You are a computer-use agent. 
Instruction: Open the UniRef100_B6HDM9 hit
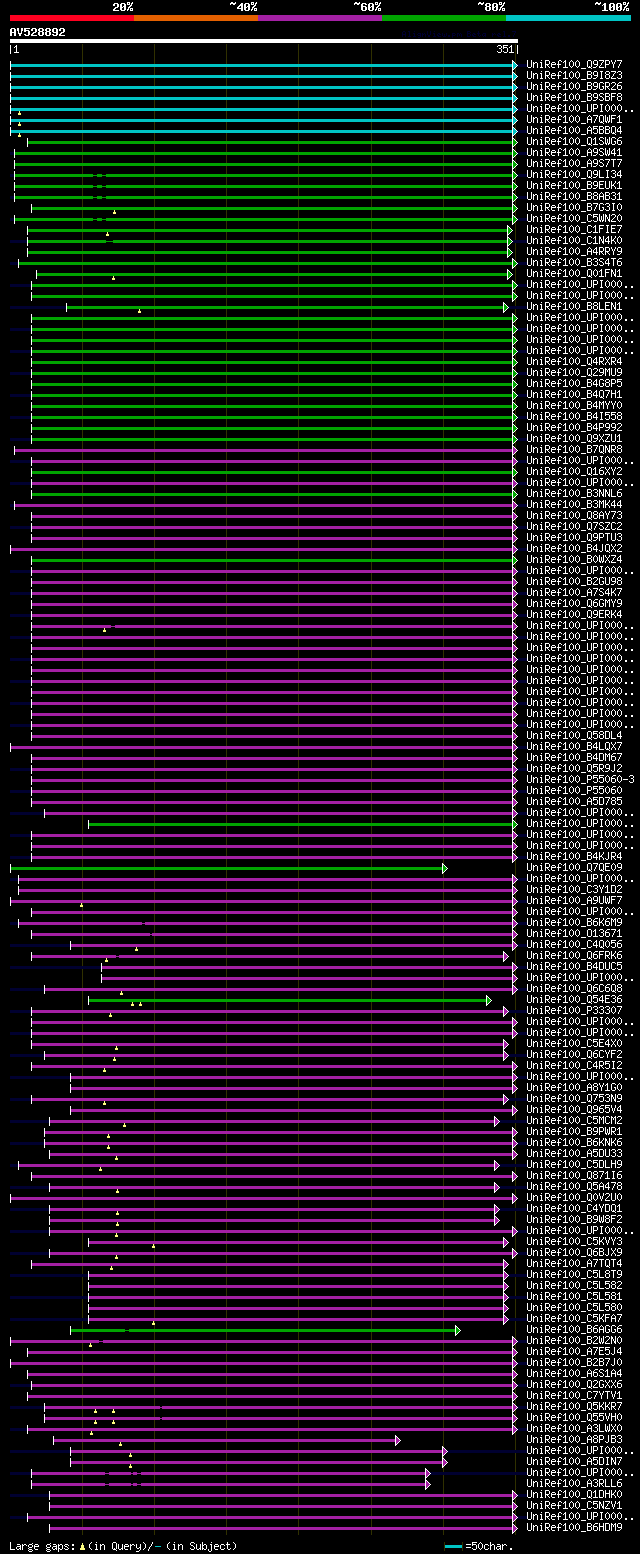[574, 1527]
